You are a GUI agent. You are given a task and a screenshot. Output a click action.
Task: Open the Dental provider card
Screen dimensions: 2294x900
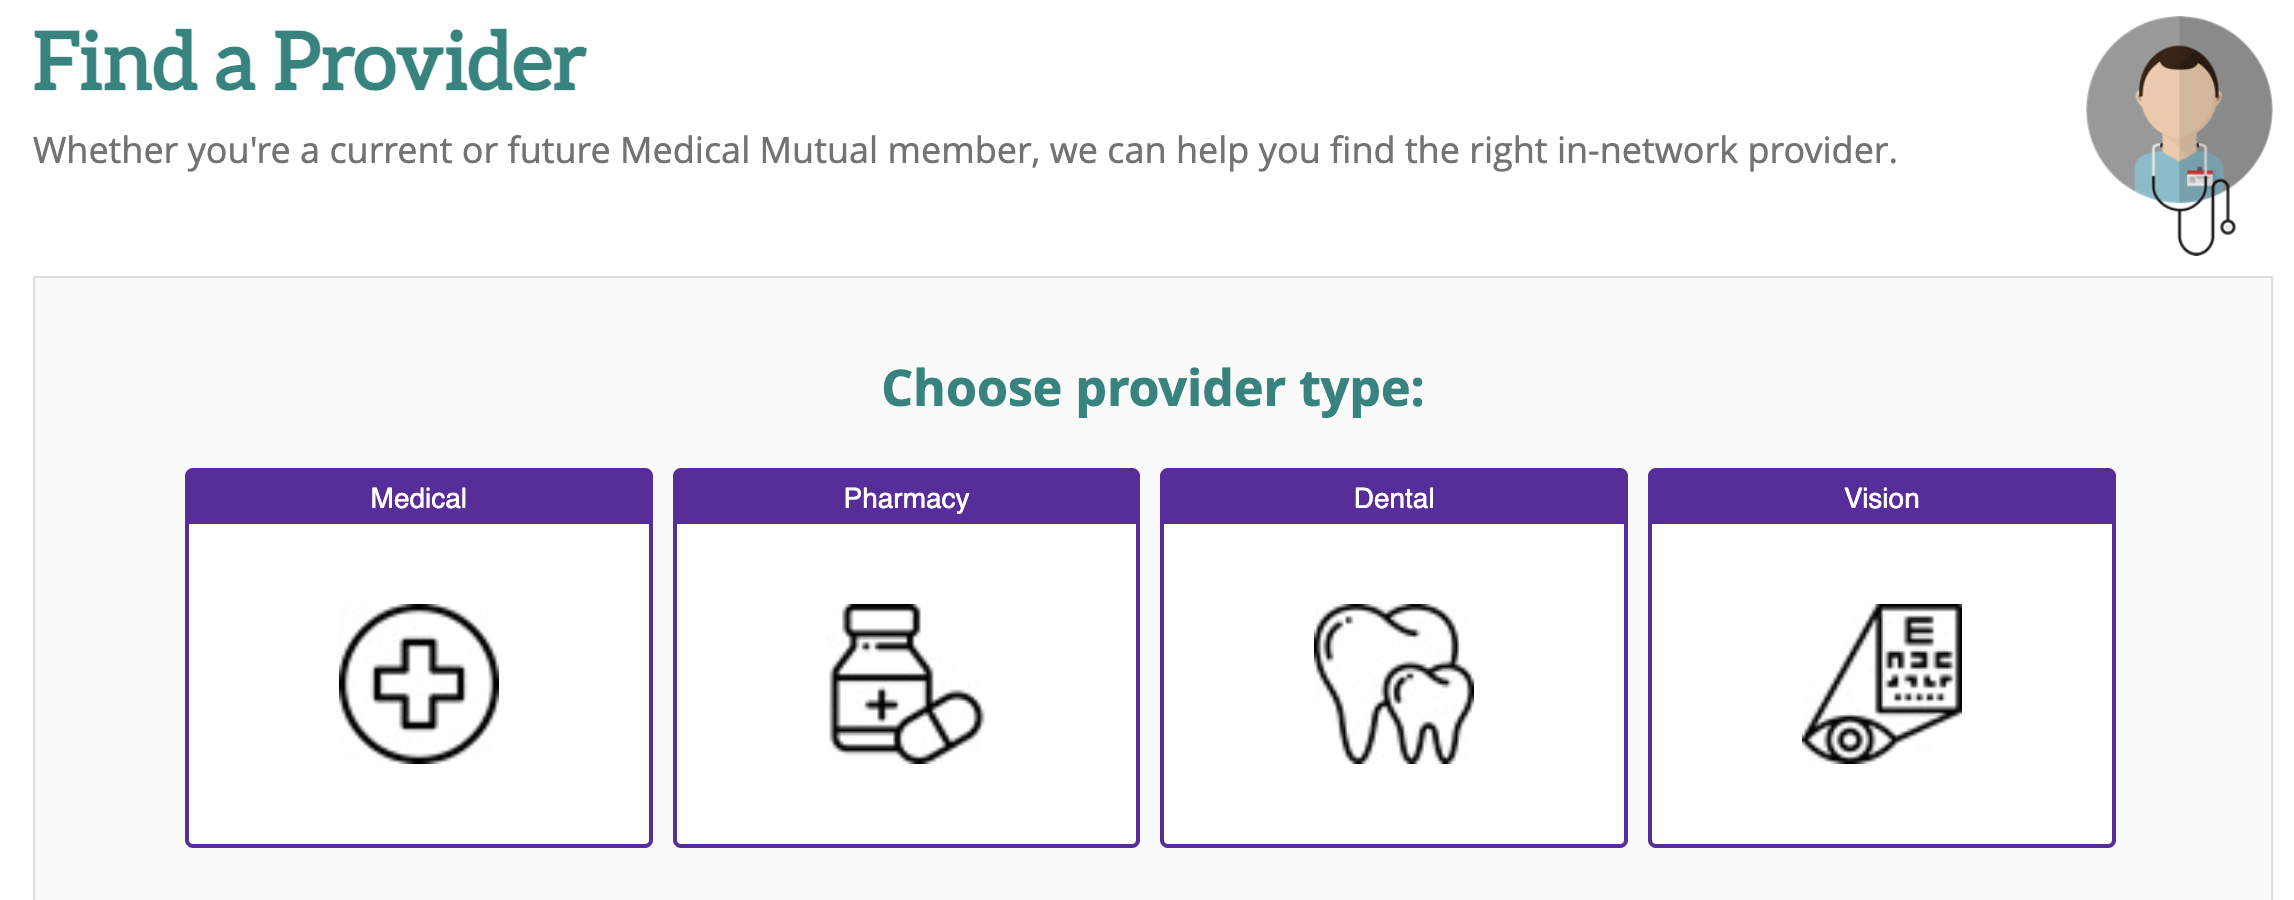click(1393, 657)
